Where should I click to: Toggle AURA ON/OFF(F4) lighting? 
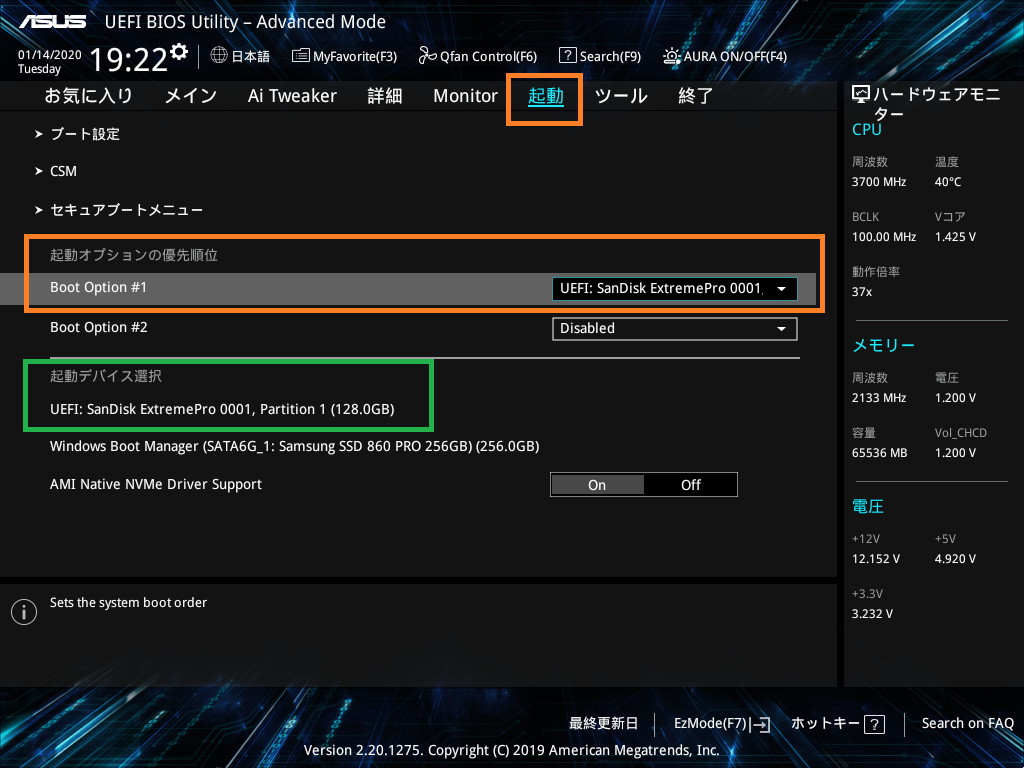coord(724,57)
